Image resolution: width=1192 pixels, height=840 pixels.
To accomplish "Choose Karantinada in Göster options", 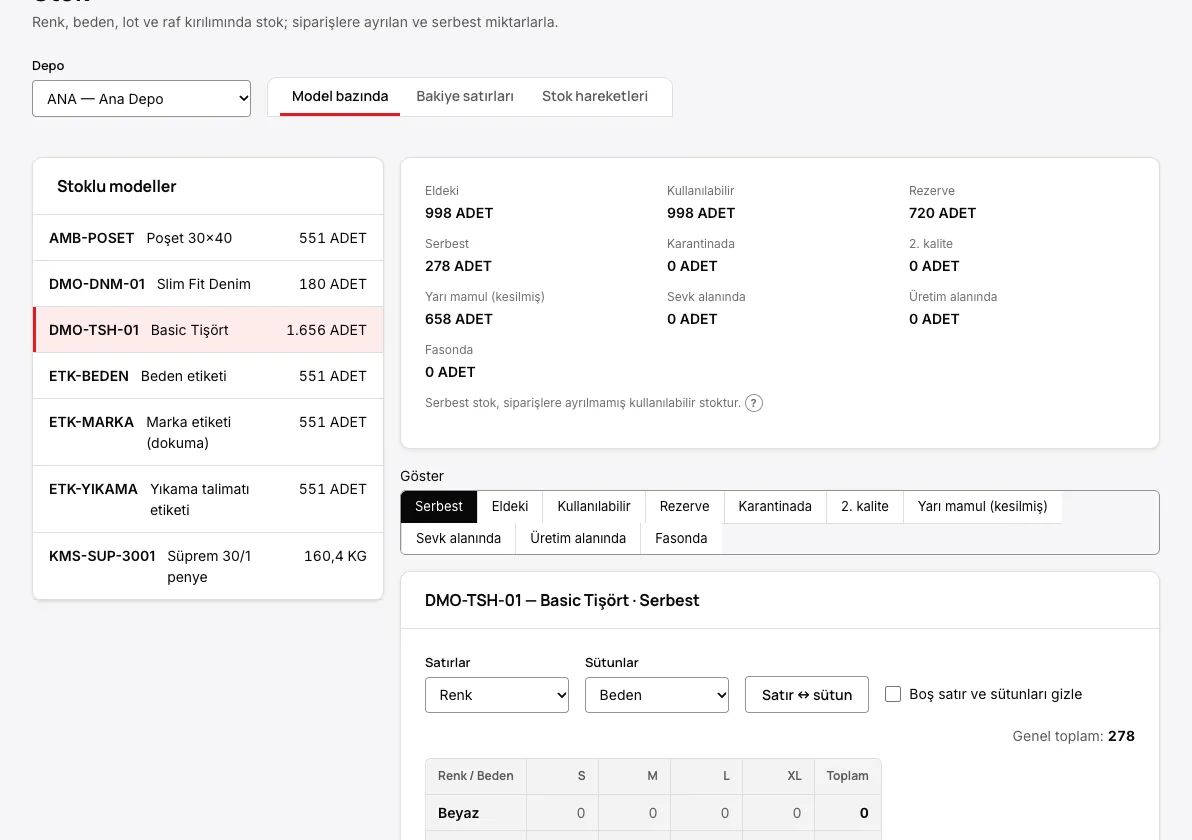I will coord(775,507).
